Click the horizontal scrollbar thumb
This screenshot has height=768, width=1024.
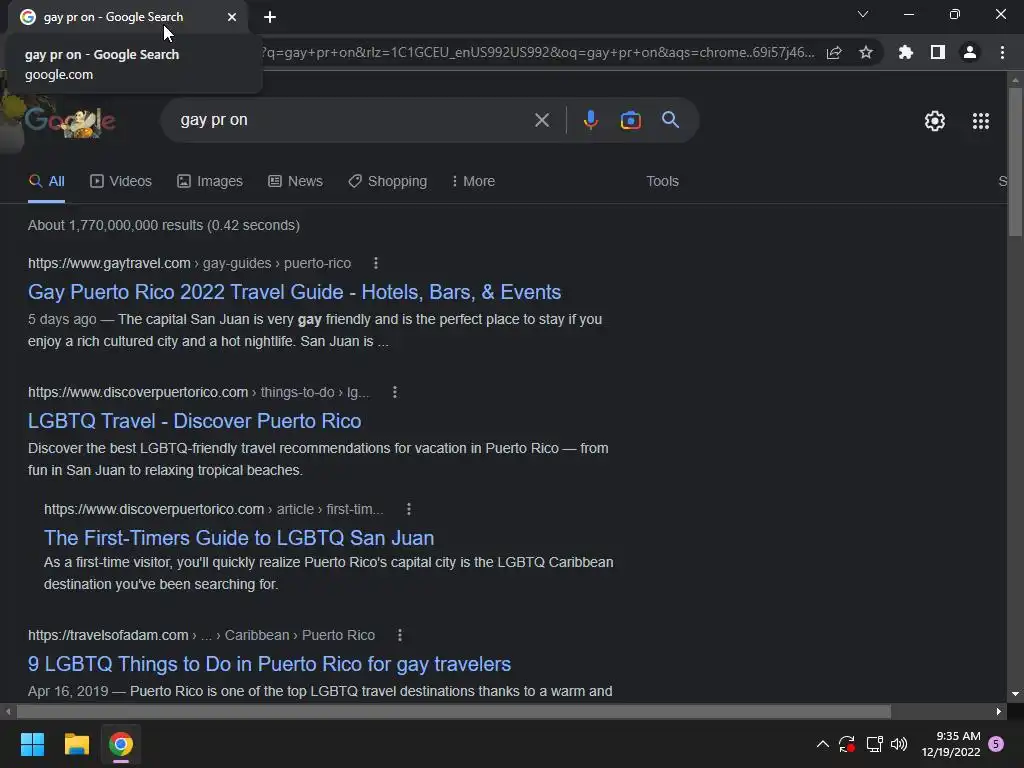pyautogui.click(x=454, y=711)
